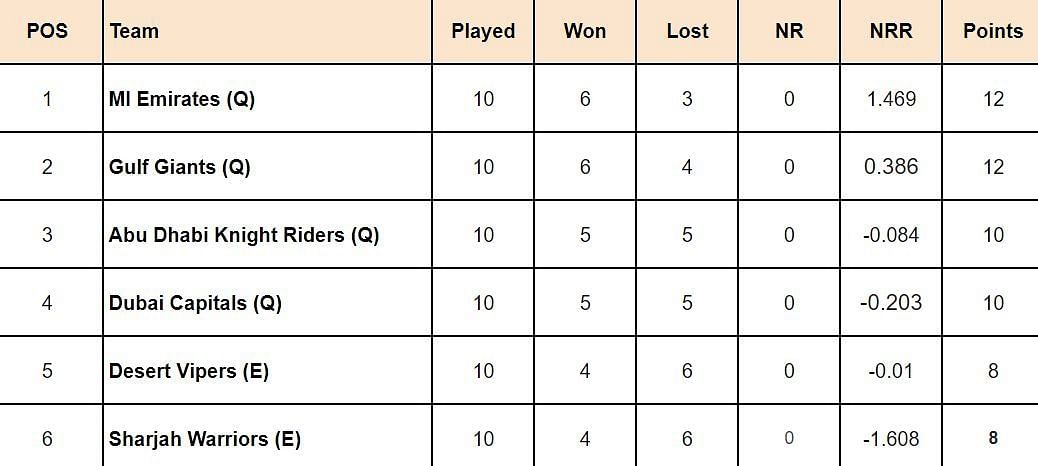
Task: Click the -0.203 NRR cell
Action: tap(891, 303)
